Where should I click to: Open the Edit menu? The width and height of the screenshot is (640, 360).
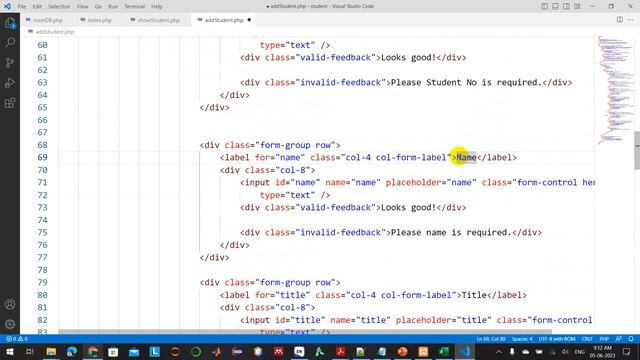37,7
